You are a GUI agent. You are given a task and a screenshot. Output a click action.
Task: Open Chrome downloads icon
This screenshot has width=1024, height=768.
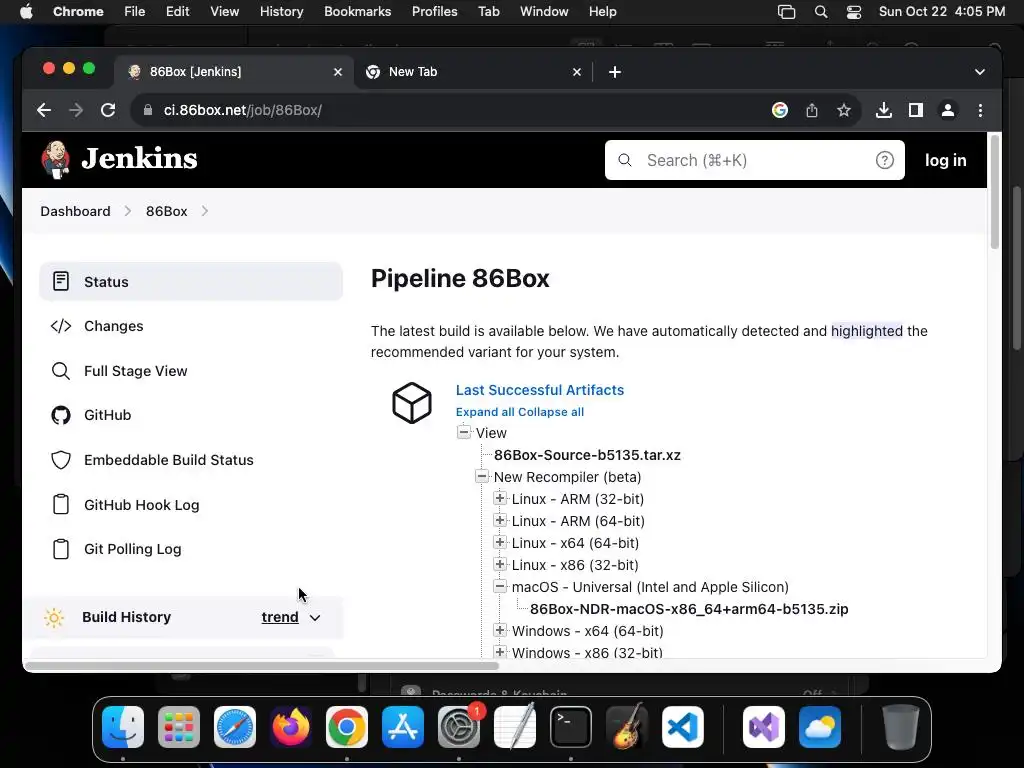click(884, 110)
